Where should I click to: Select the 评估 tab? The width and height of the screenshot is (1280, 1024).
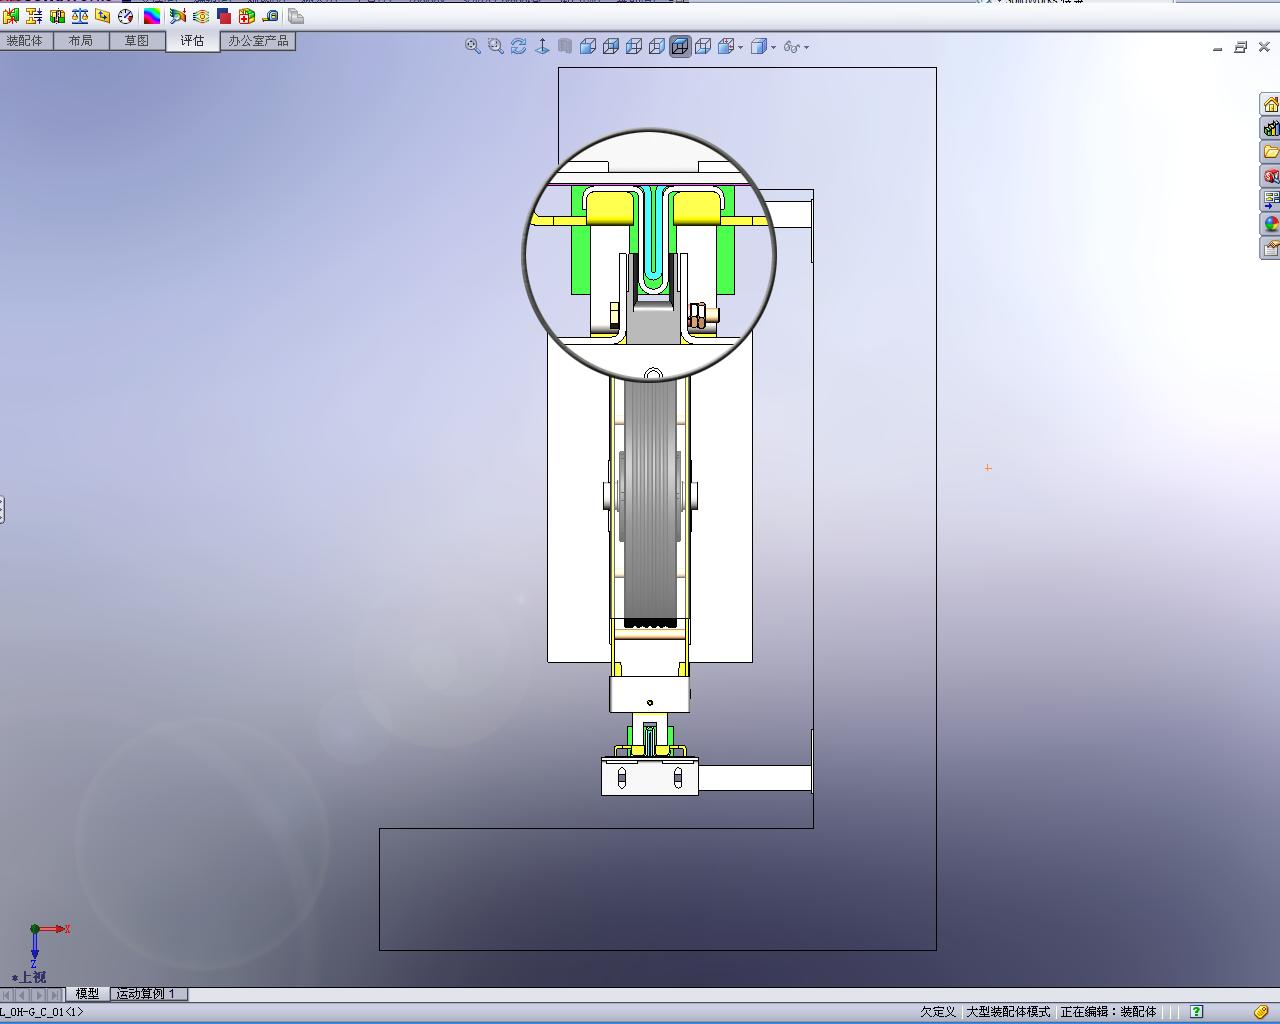pyautogui.click(x=192, y=41)
